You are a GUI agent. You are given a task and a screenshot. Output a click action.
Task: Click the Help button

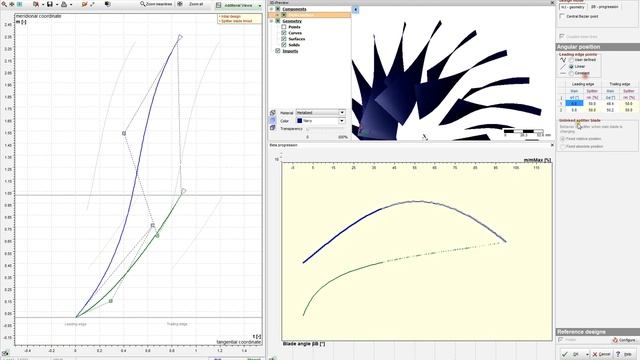point(624,354)
